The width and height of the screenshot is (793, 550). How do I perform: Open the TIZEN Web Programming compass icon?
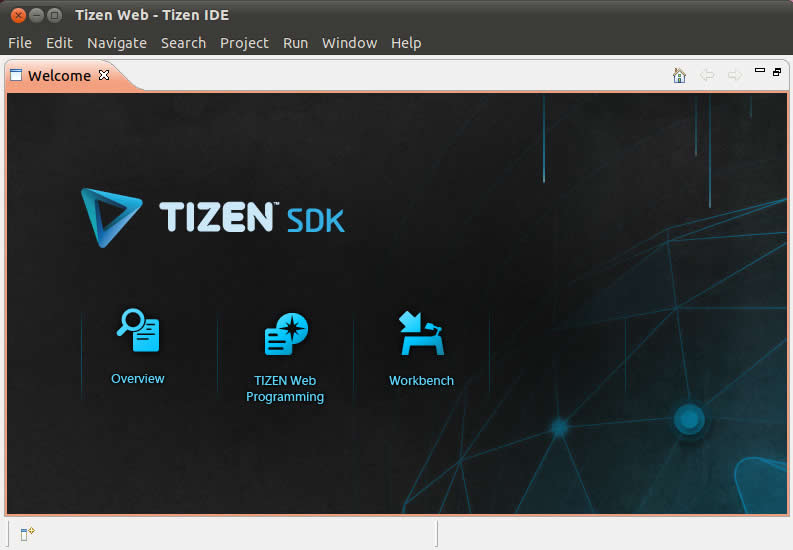click(x=286, y=334)
